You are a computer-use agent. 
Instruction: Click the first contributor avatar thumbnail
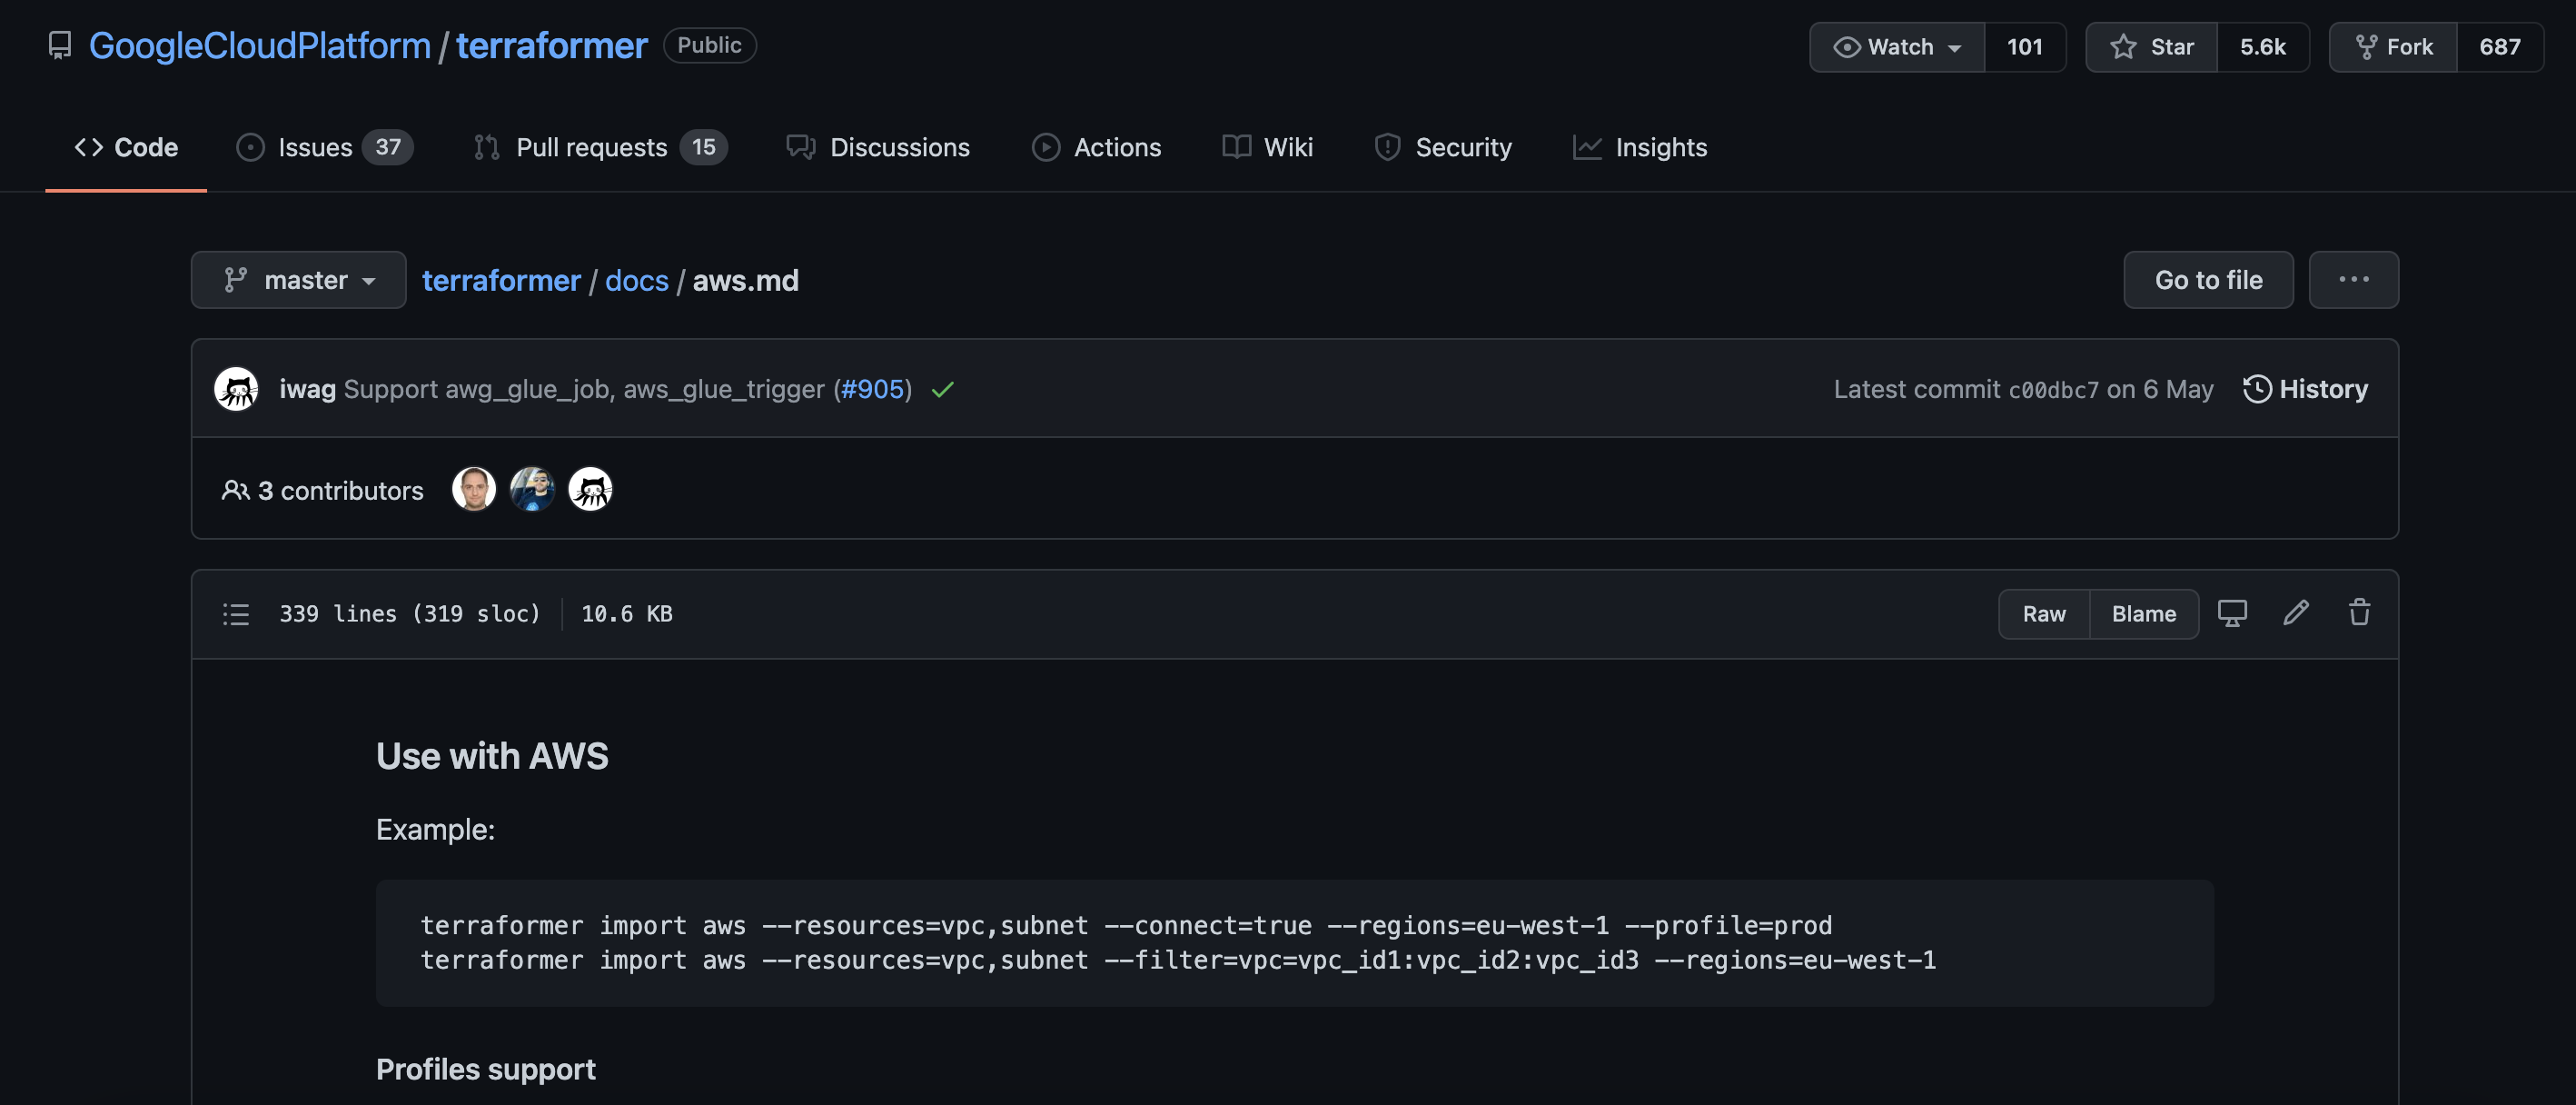coord(474,490)
